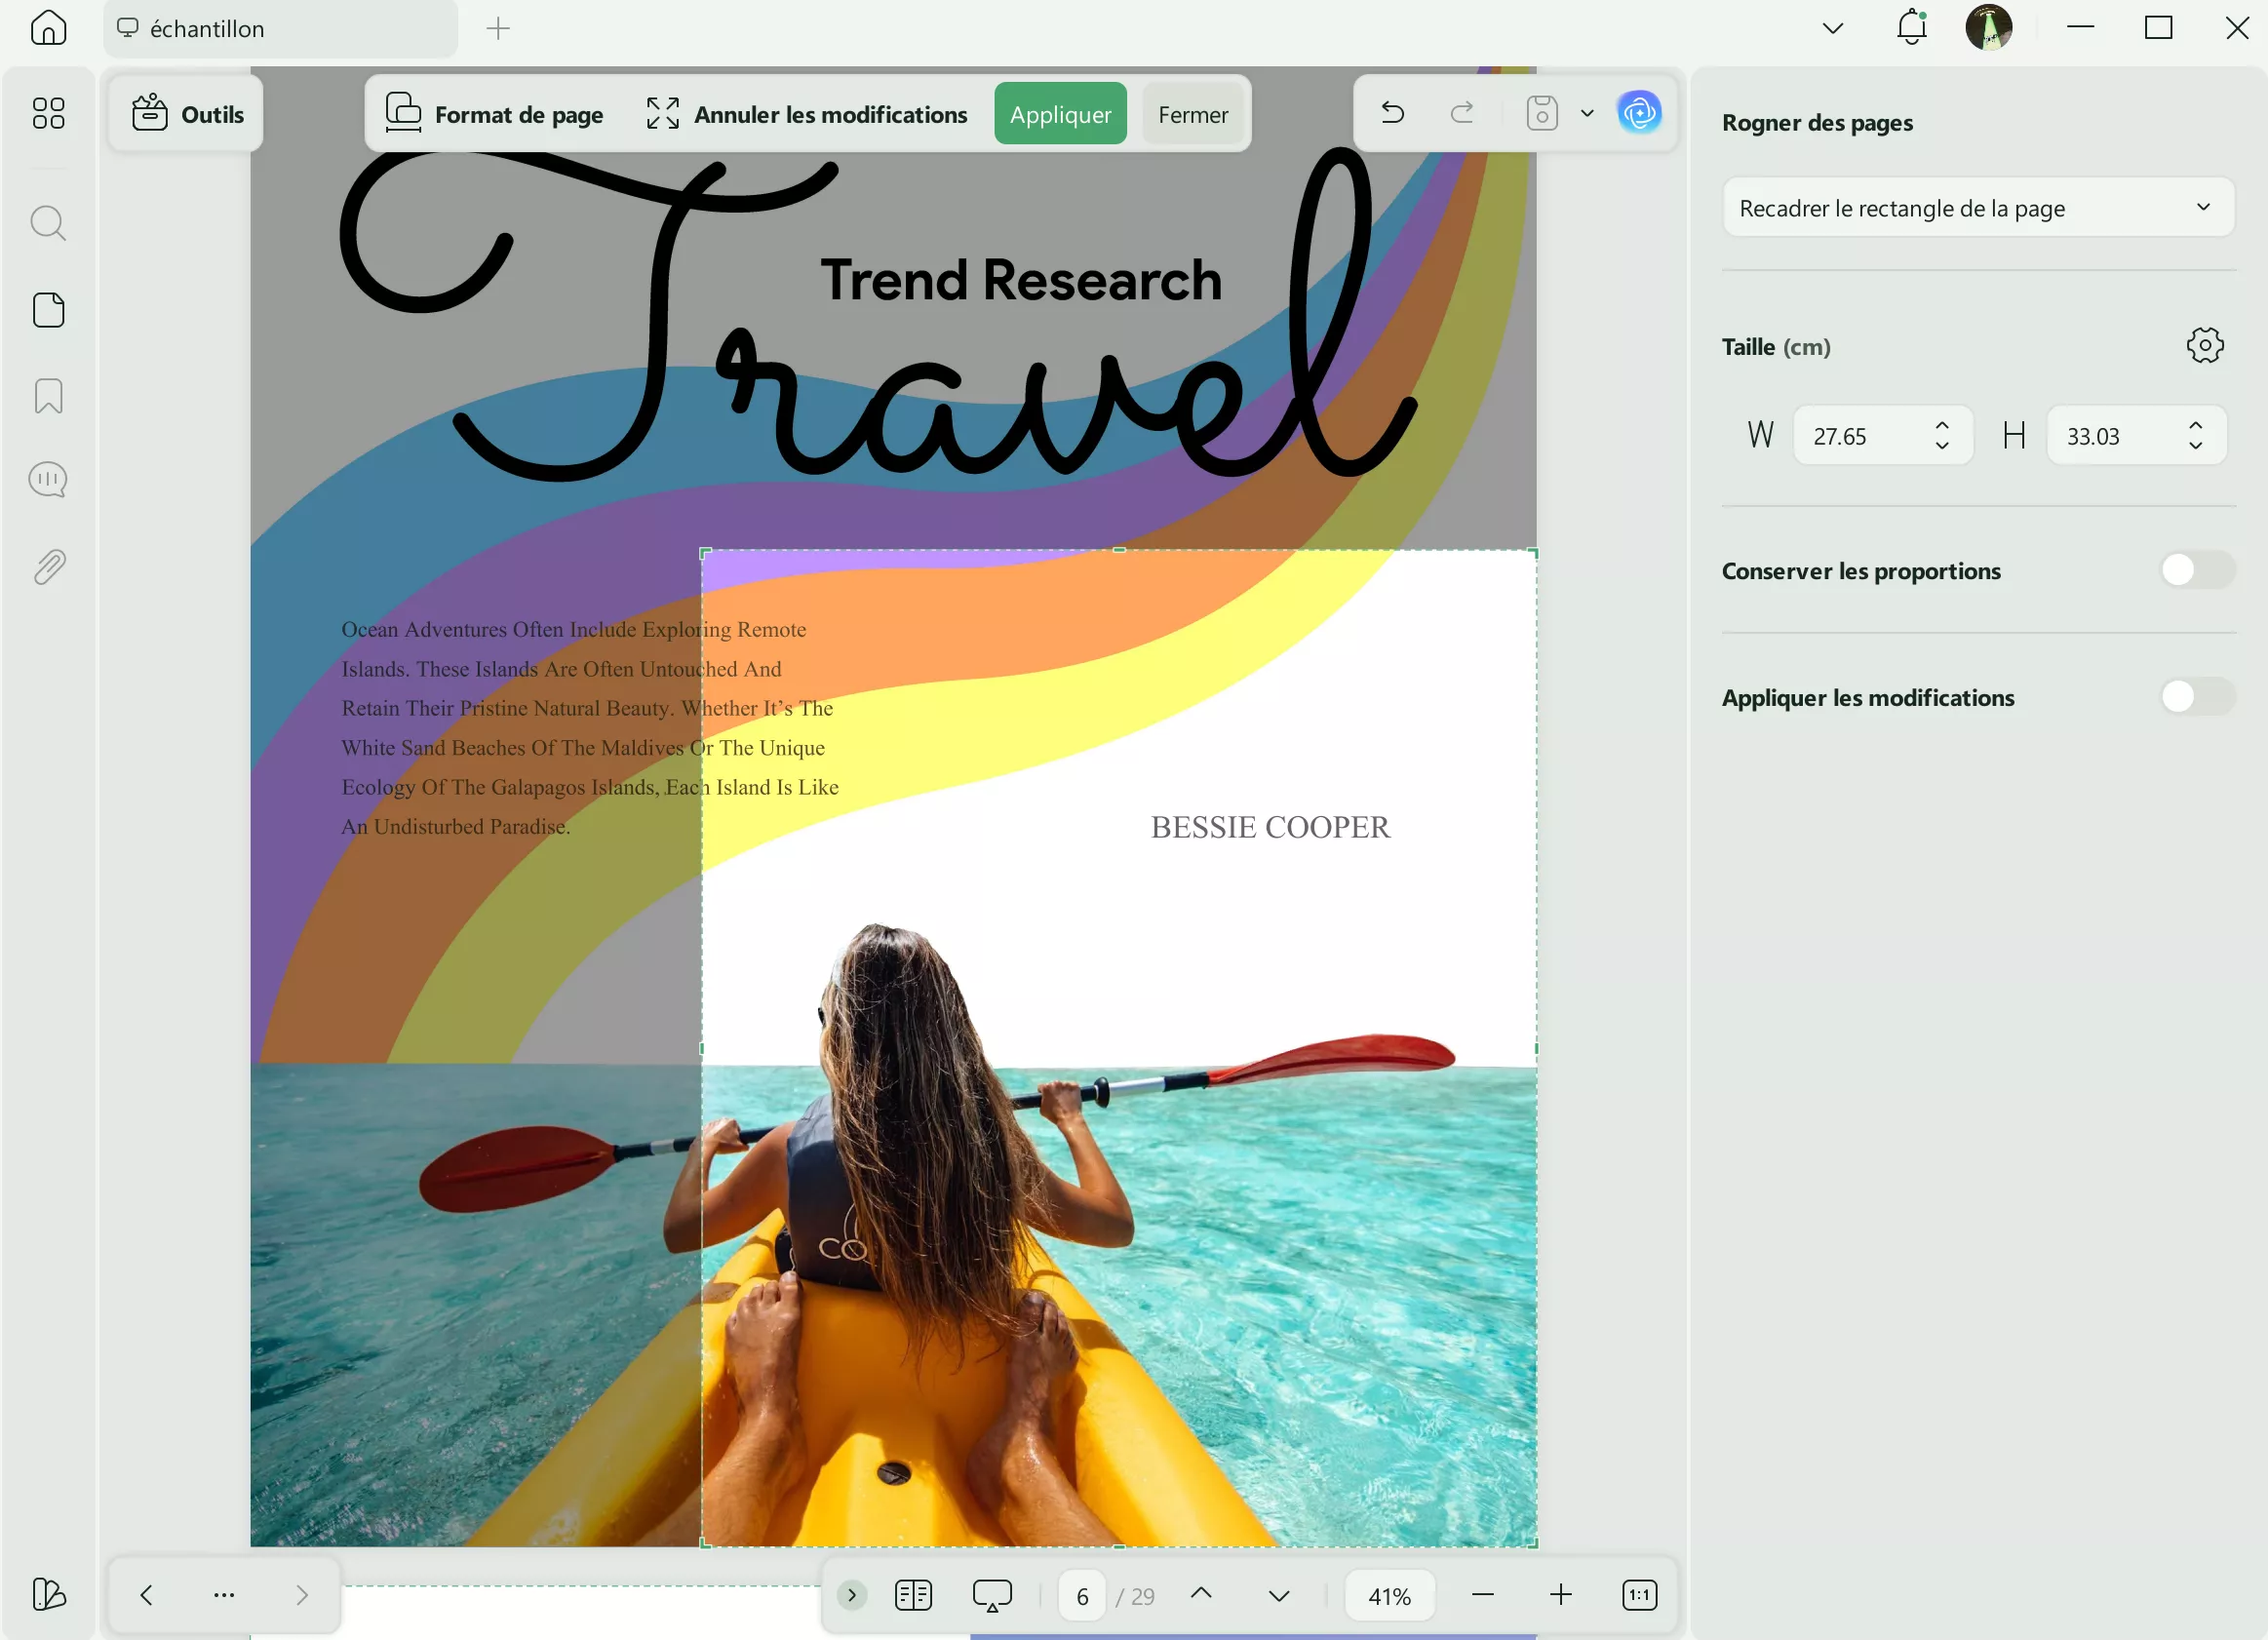Open the attachments paperclip icon
Viewport: 2268px width, 1640px height.
(x=48, y=567)
